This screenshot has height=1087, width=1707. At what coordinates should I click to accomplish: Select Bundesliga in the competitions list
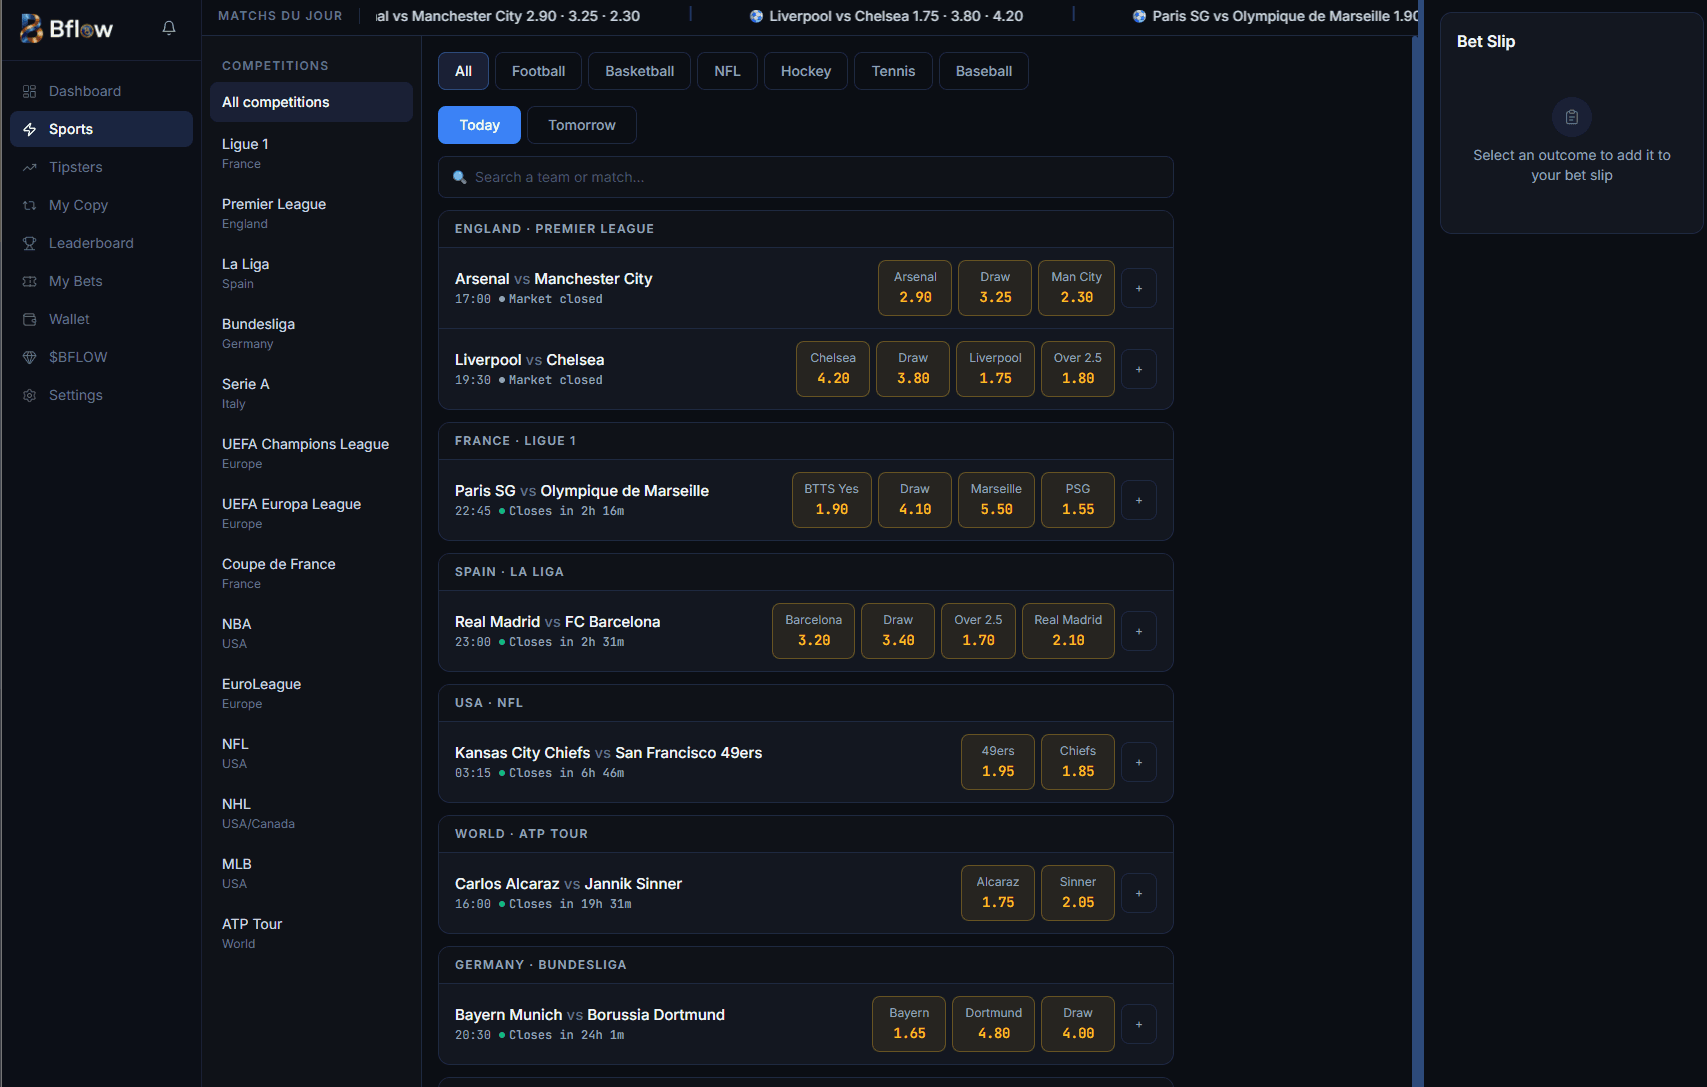[311, 333]
